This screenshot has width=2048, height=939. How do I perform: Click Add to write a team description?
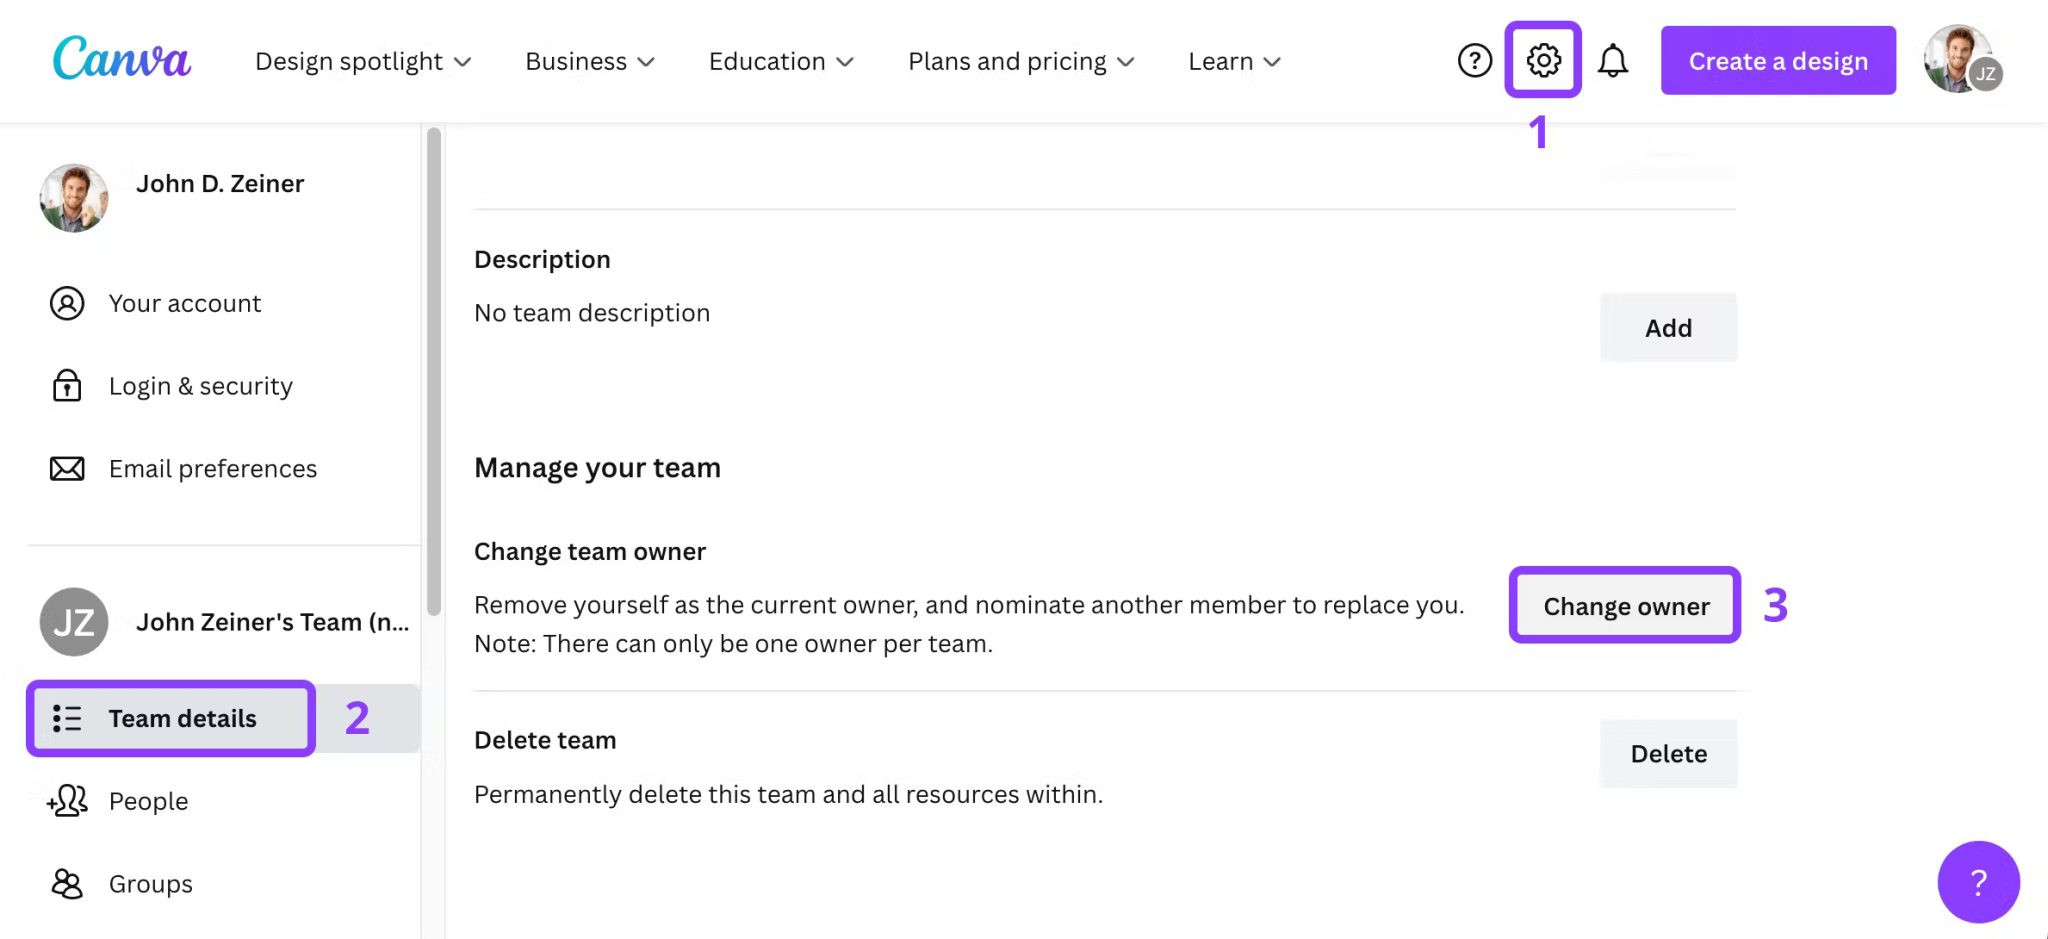coord(1667,327)
